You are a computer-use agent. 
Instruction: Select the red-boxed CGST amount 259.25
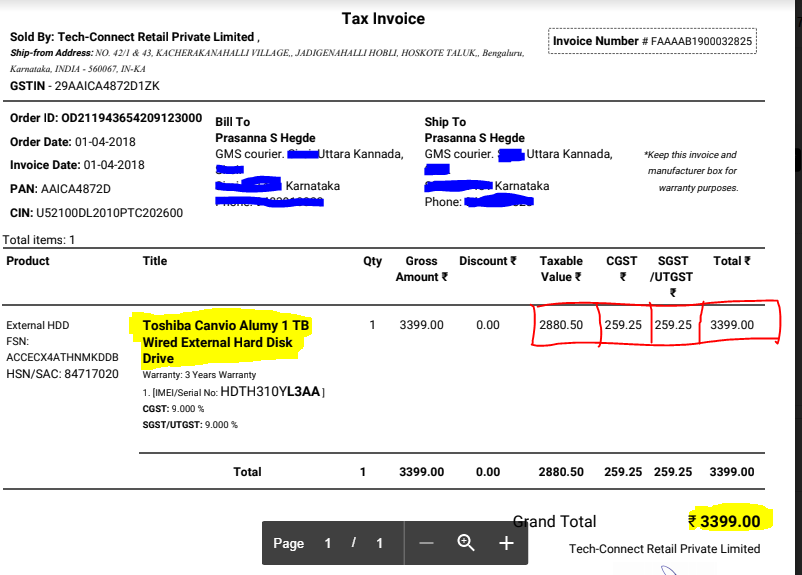(x=622, y=325)
